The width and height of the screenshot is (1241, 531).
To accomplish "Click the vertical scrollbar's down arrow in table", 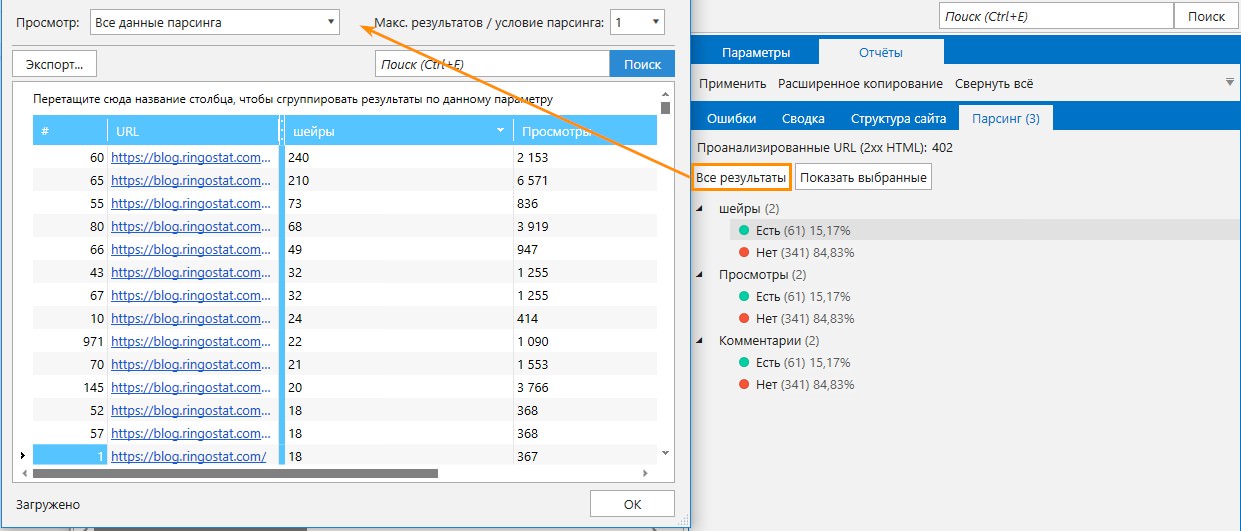I will coord(665,453).
